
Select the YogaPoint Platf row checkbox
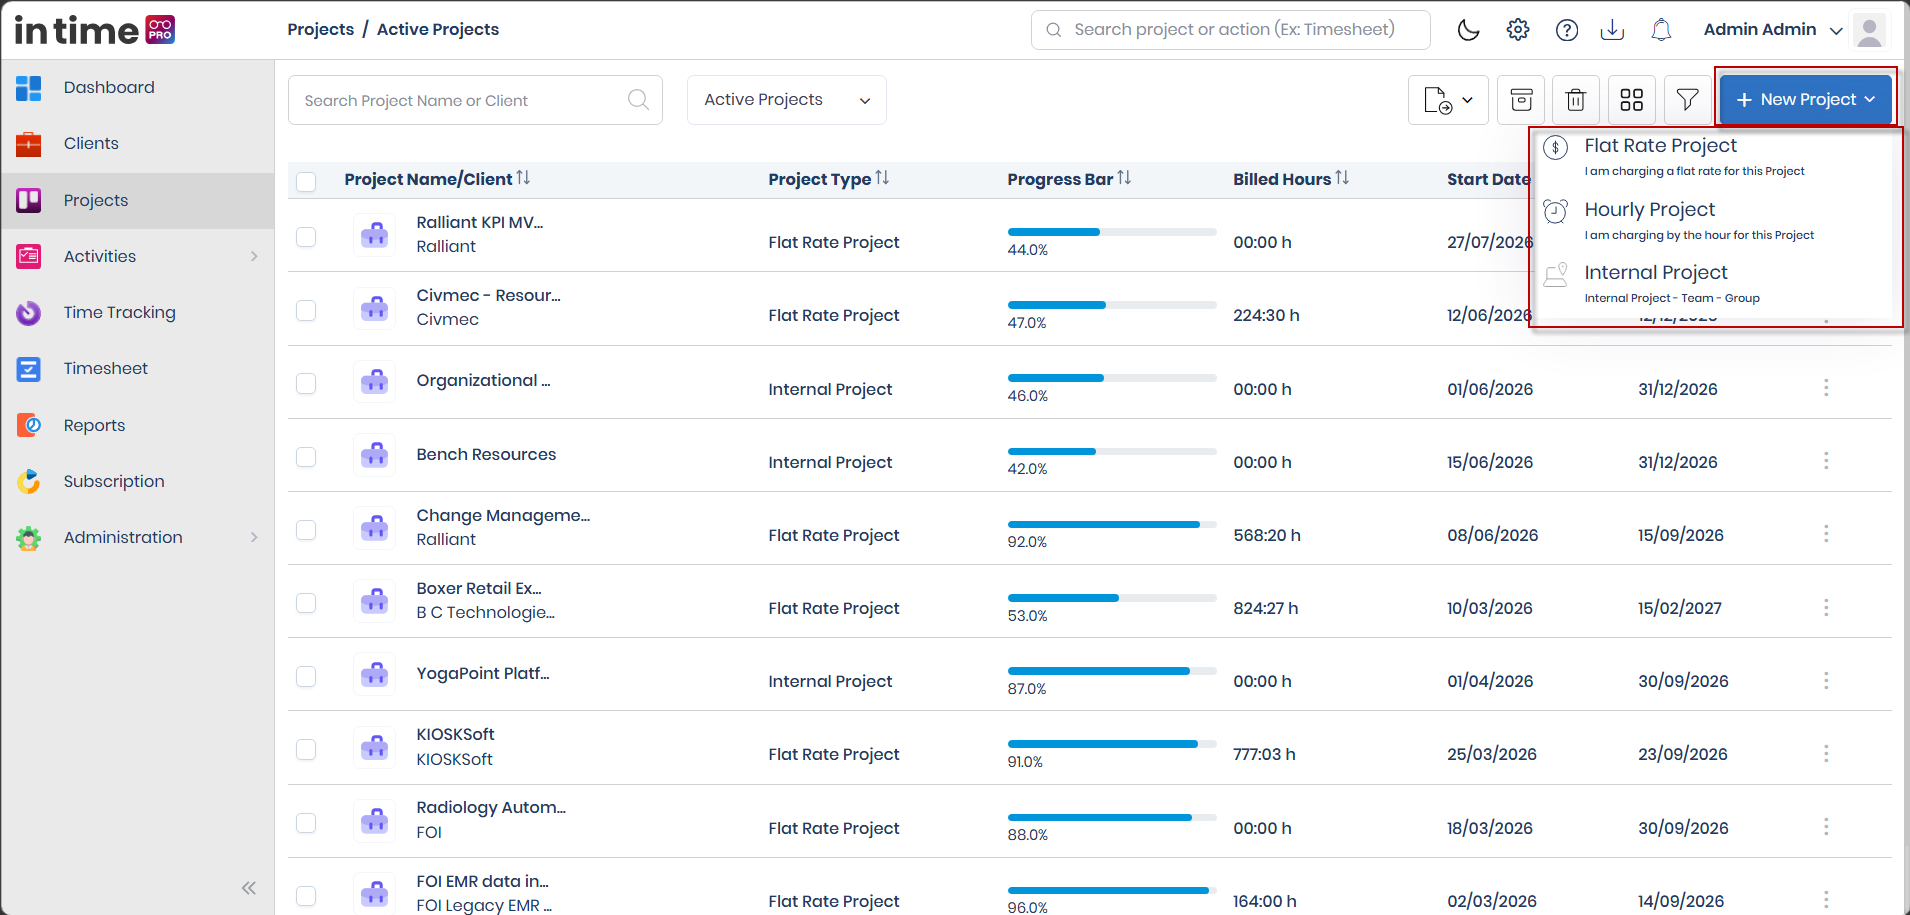[x=306, y=677]
